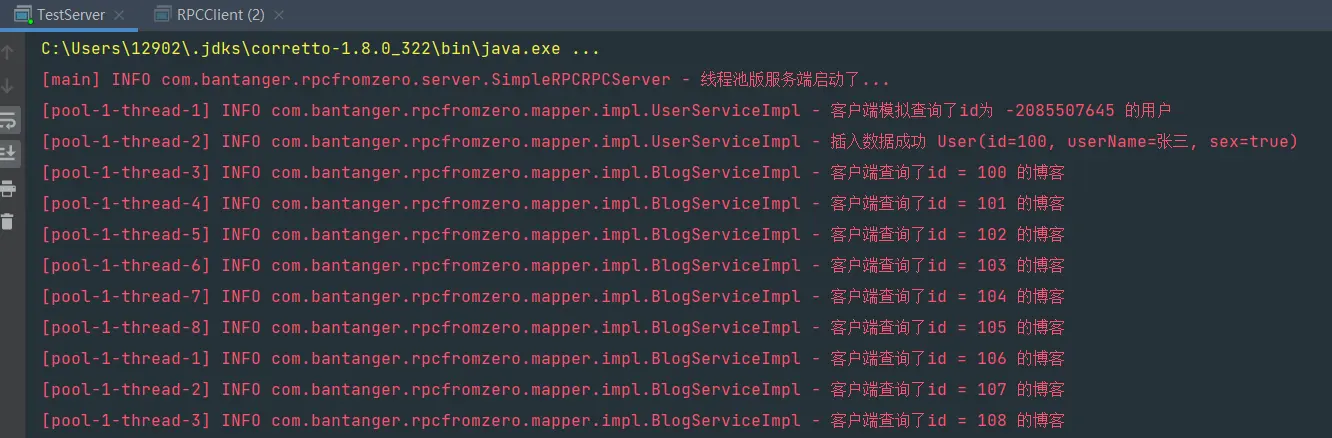
Task: Switch to the RPCClient (2) tab
Action: 220,15
